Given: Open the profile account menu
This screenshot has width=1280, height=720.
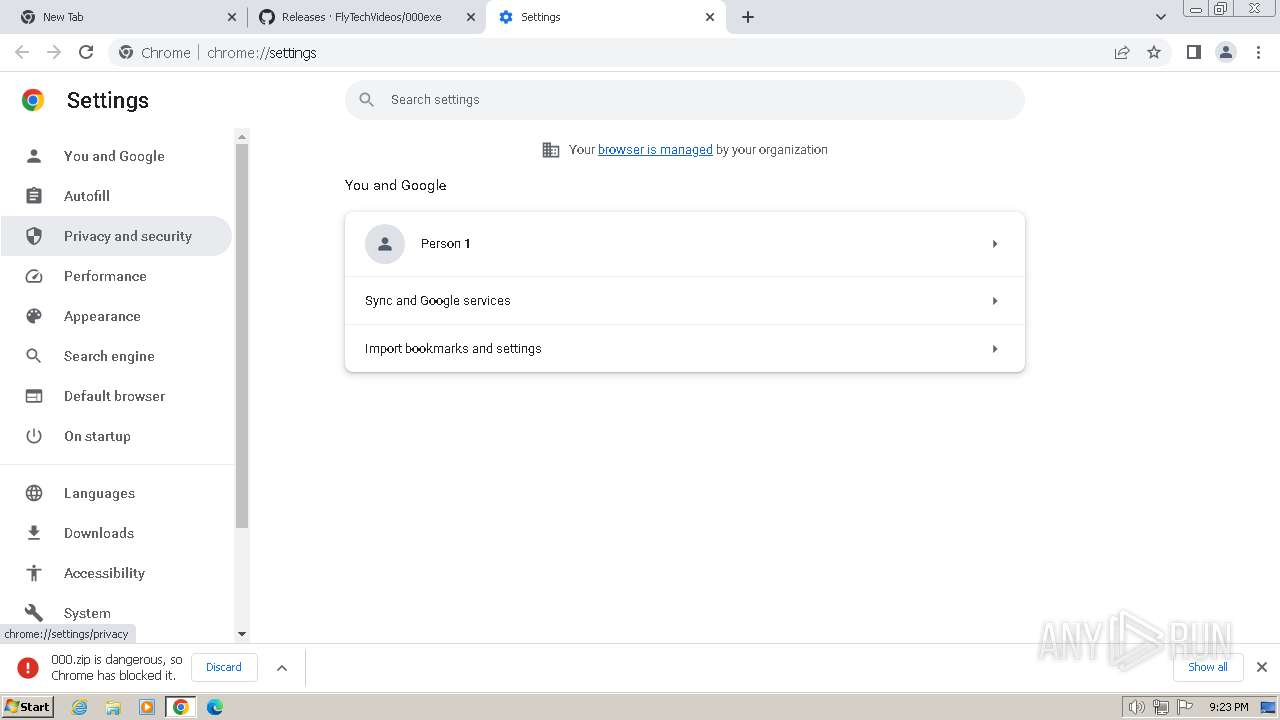Looking at the screenshot, I should click(x=1226, y=52).
